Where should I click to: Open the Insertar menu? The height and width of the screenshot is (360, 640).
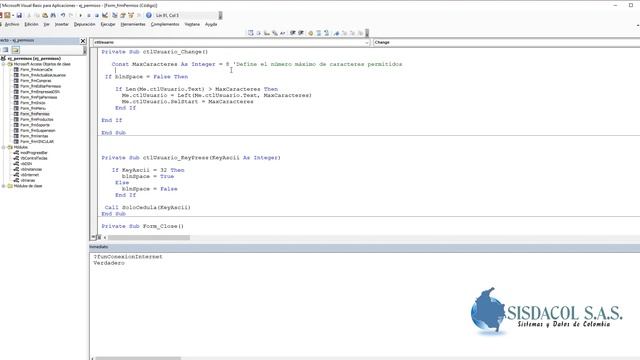tap(62, 24)
